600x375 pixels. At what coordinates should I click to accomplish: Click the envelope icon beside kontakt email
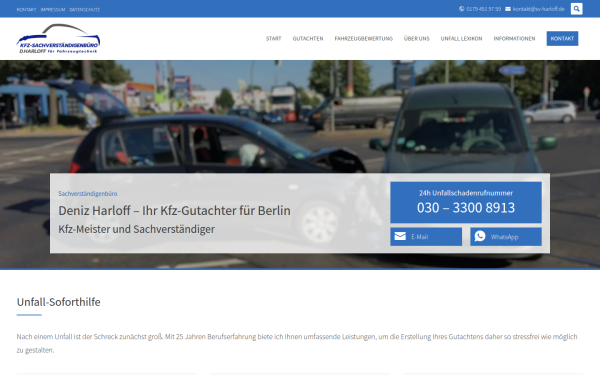[508, 9]
